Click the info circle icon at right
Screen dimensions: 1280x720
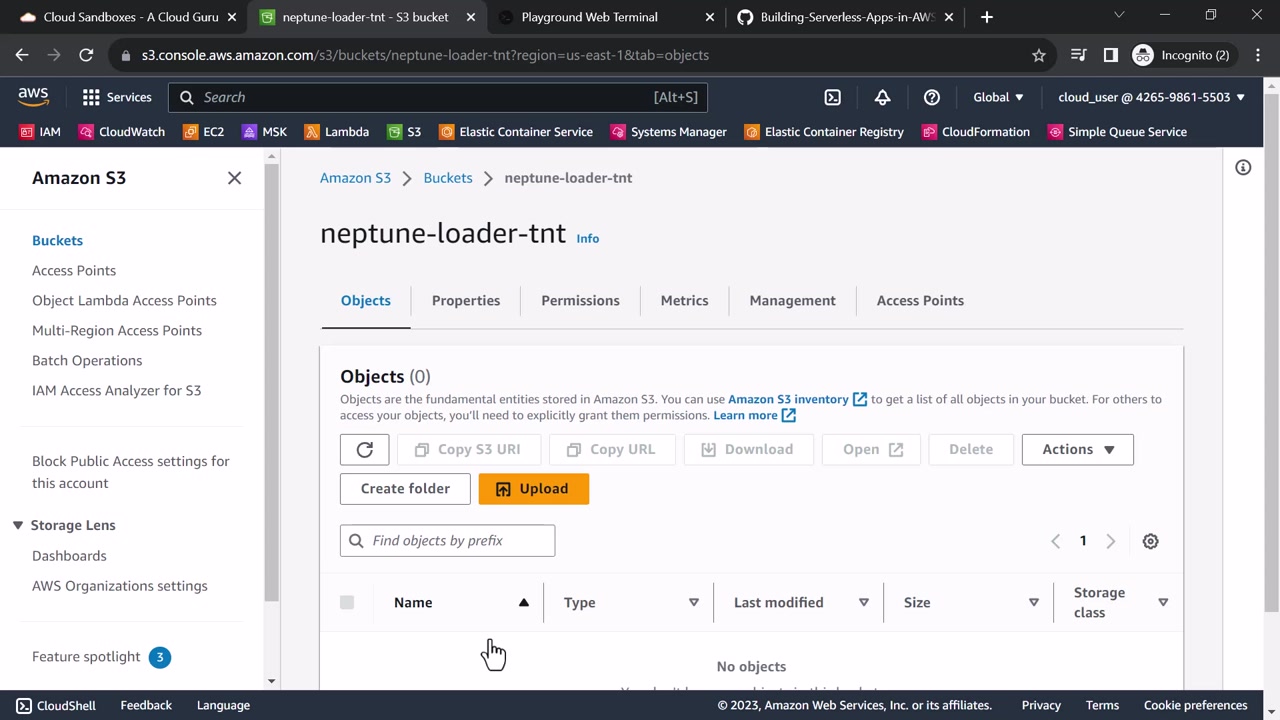[x=1243, y=168]
